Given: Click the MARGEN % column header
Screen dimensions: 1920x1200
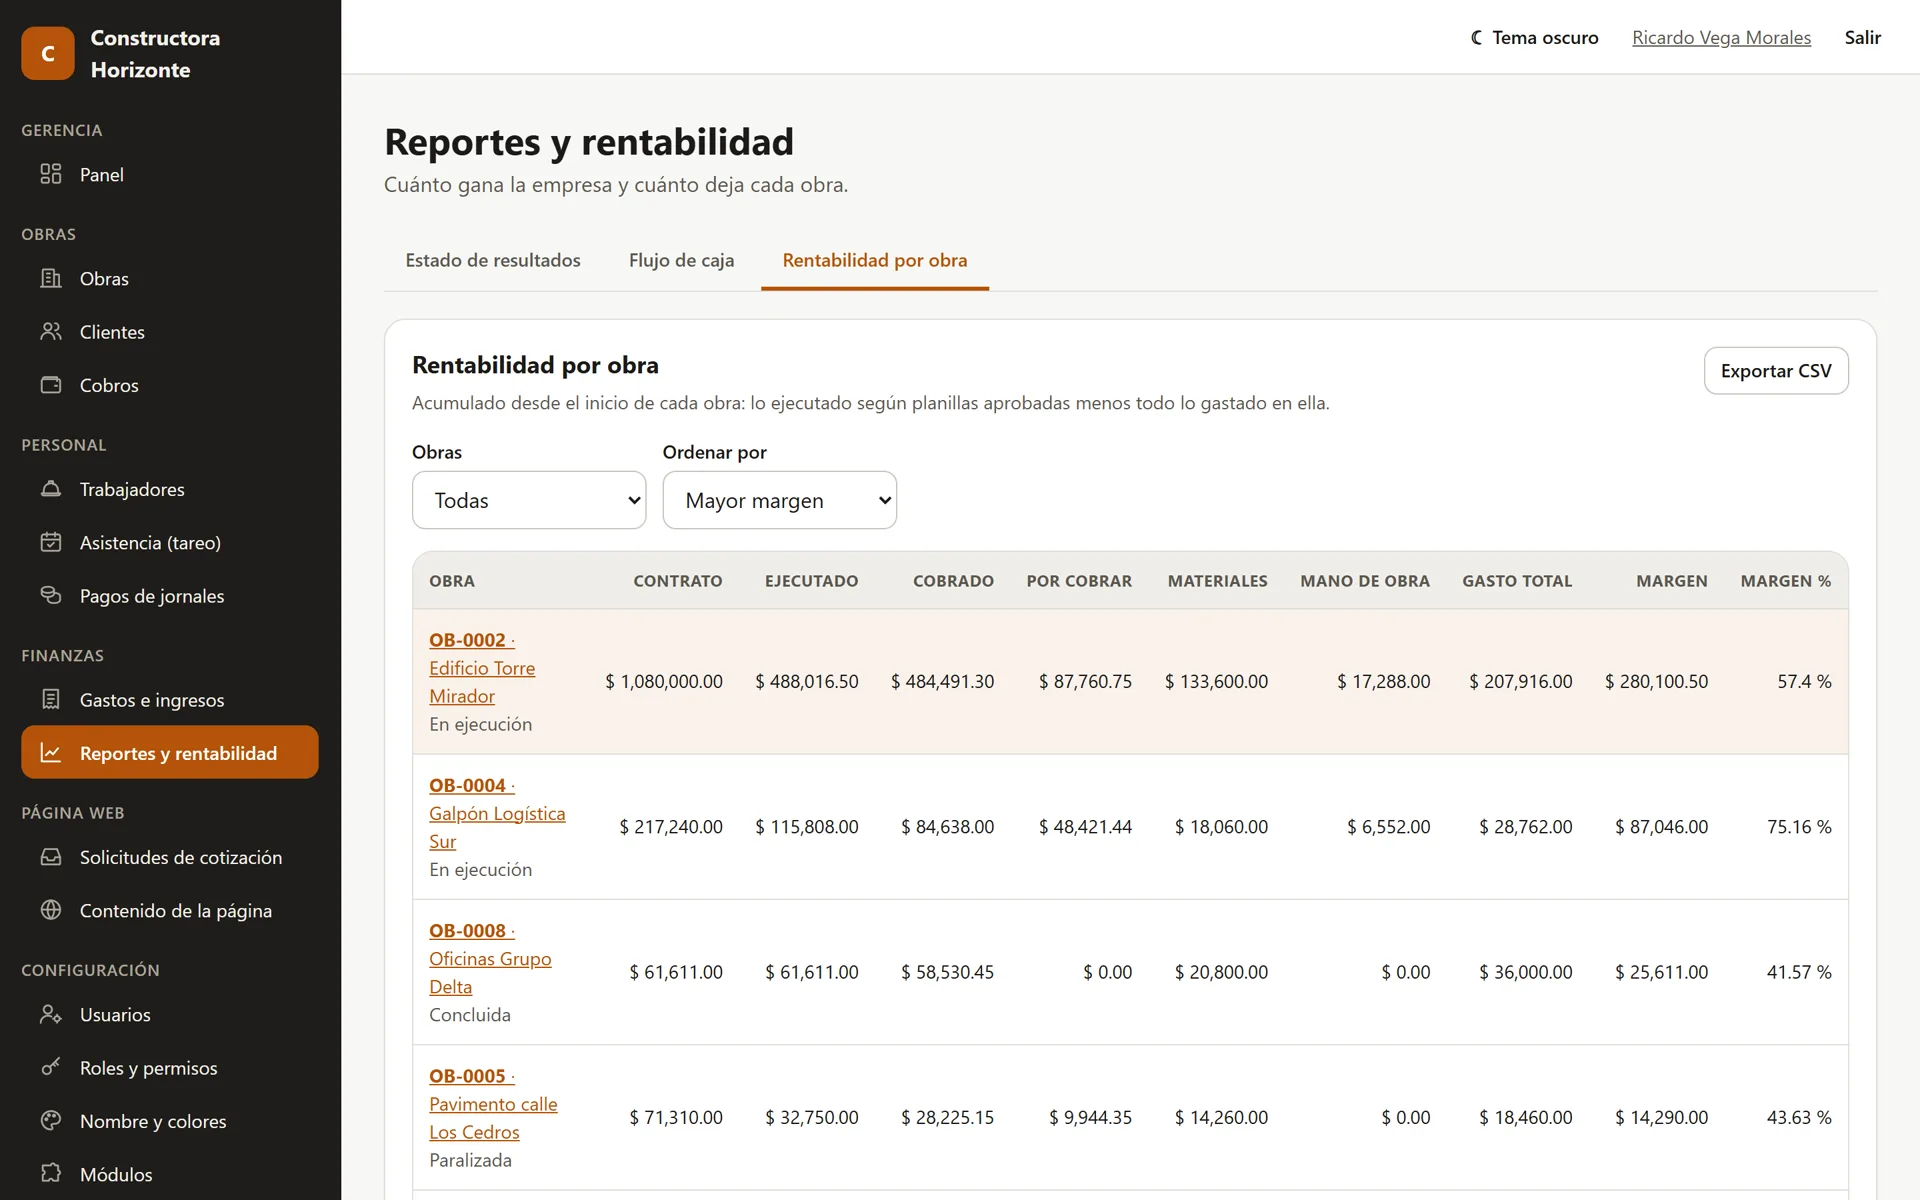Looking at the screenshot, I should [1786, 581].
